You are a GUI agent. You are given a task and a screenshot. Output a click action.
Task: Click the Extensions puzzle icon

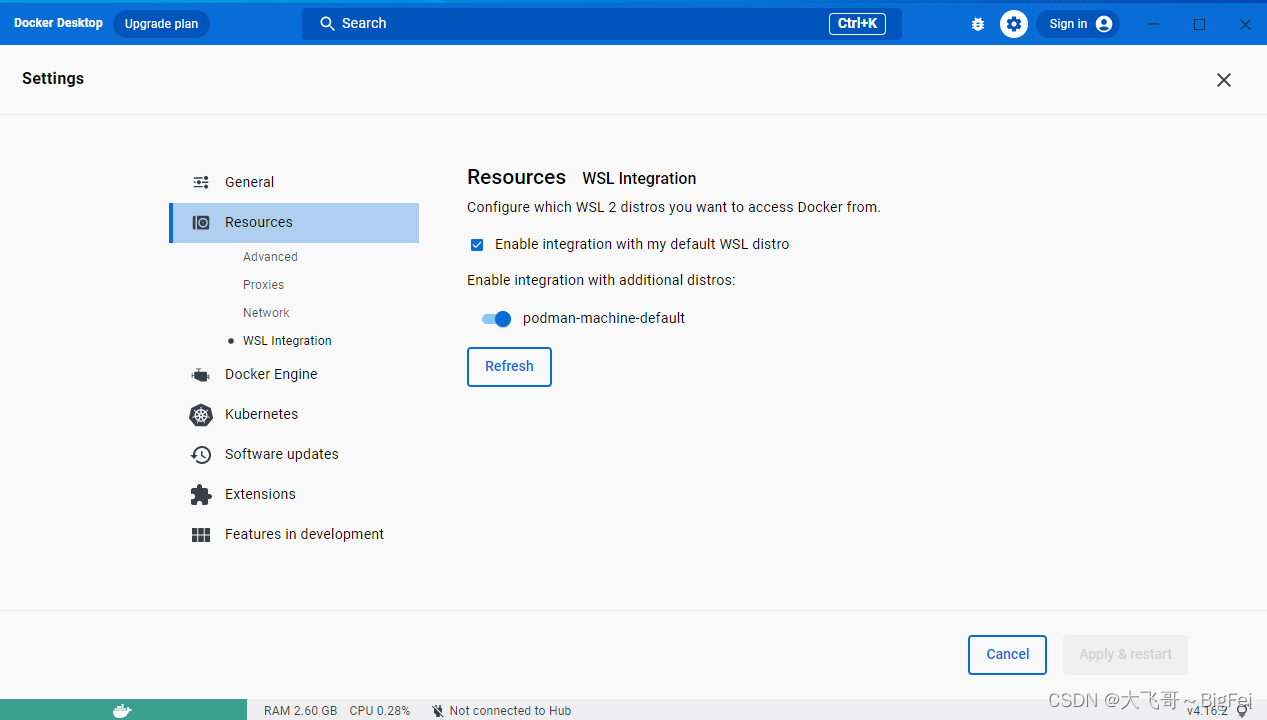coord(200,494)
